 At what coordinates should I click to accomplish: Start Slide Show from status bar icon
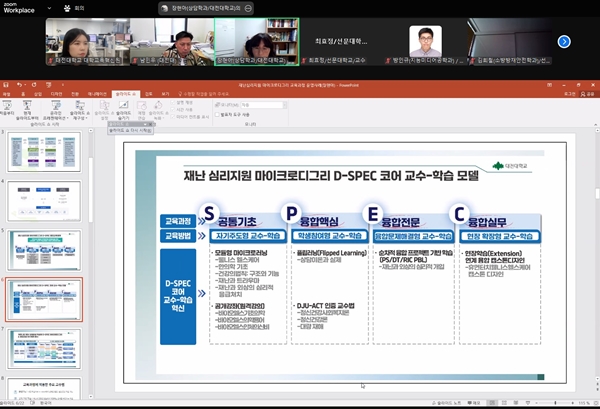pyautogui.click(x=528, y=403)
